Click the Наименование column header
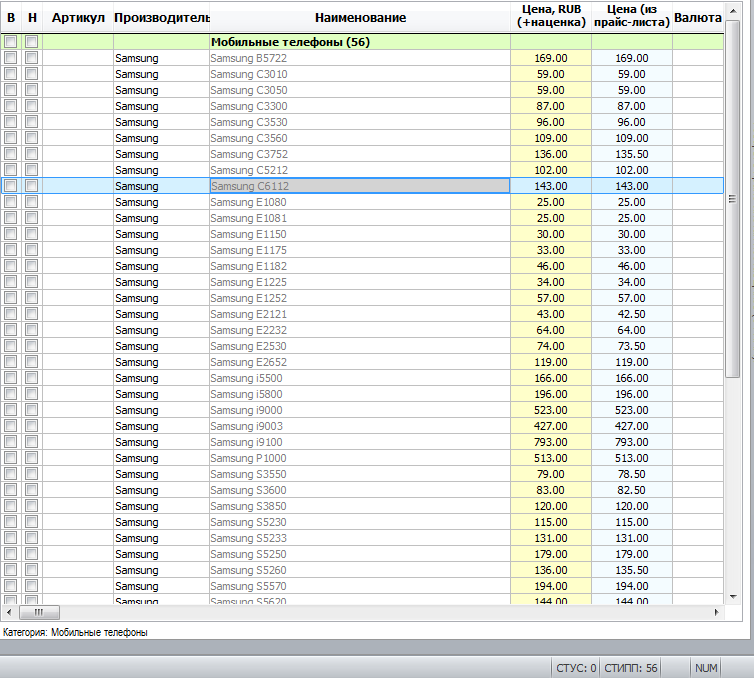 (360, 17)
